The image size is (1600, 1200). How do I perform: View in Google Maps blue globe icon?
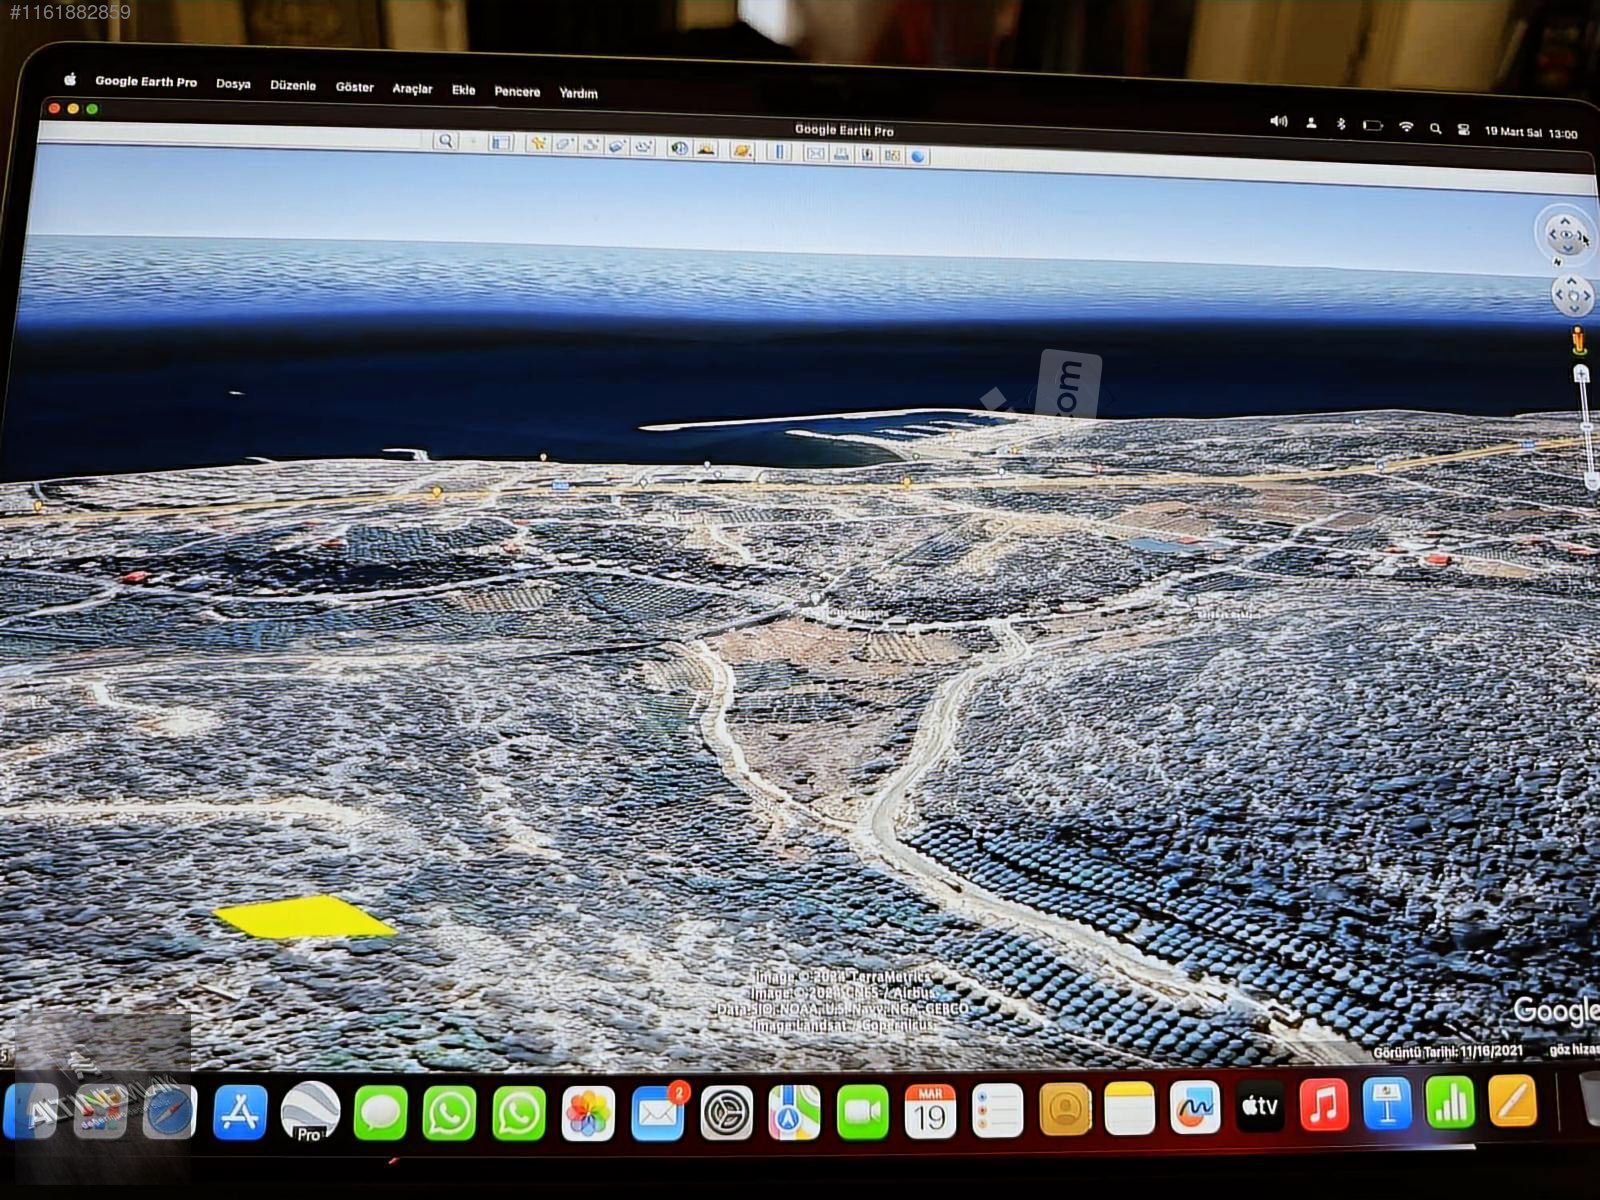pos(918,156)
